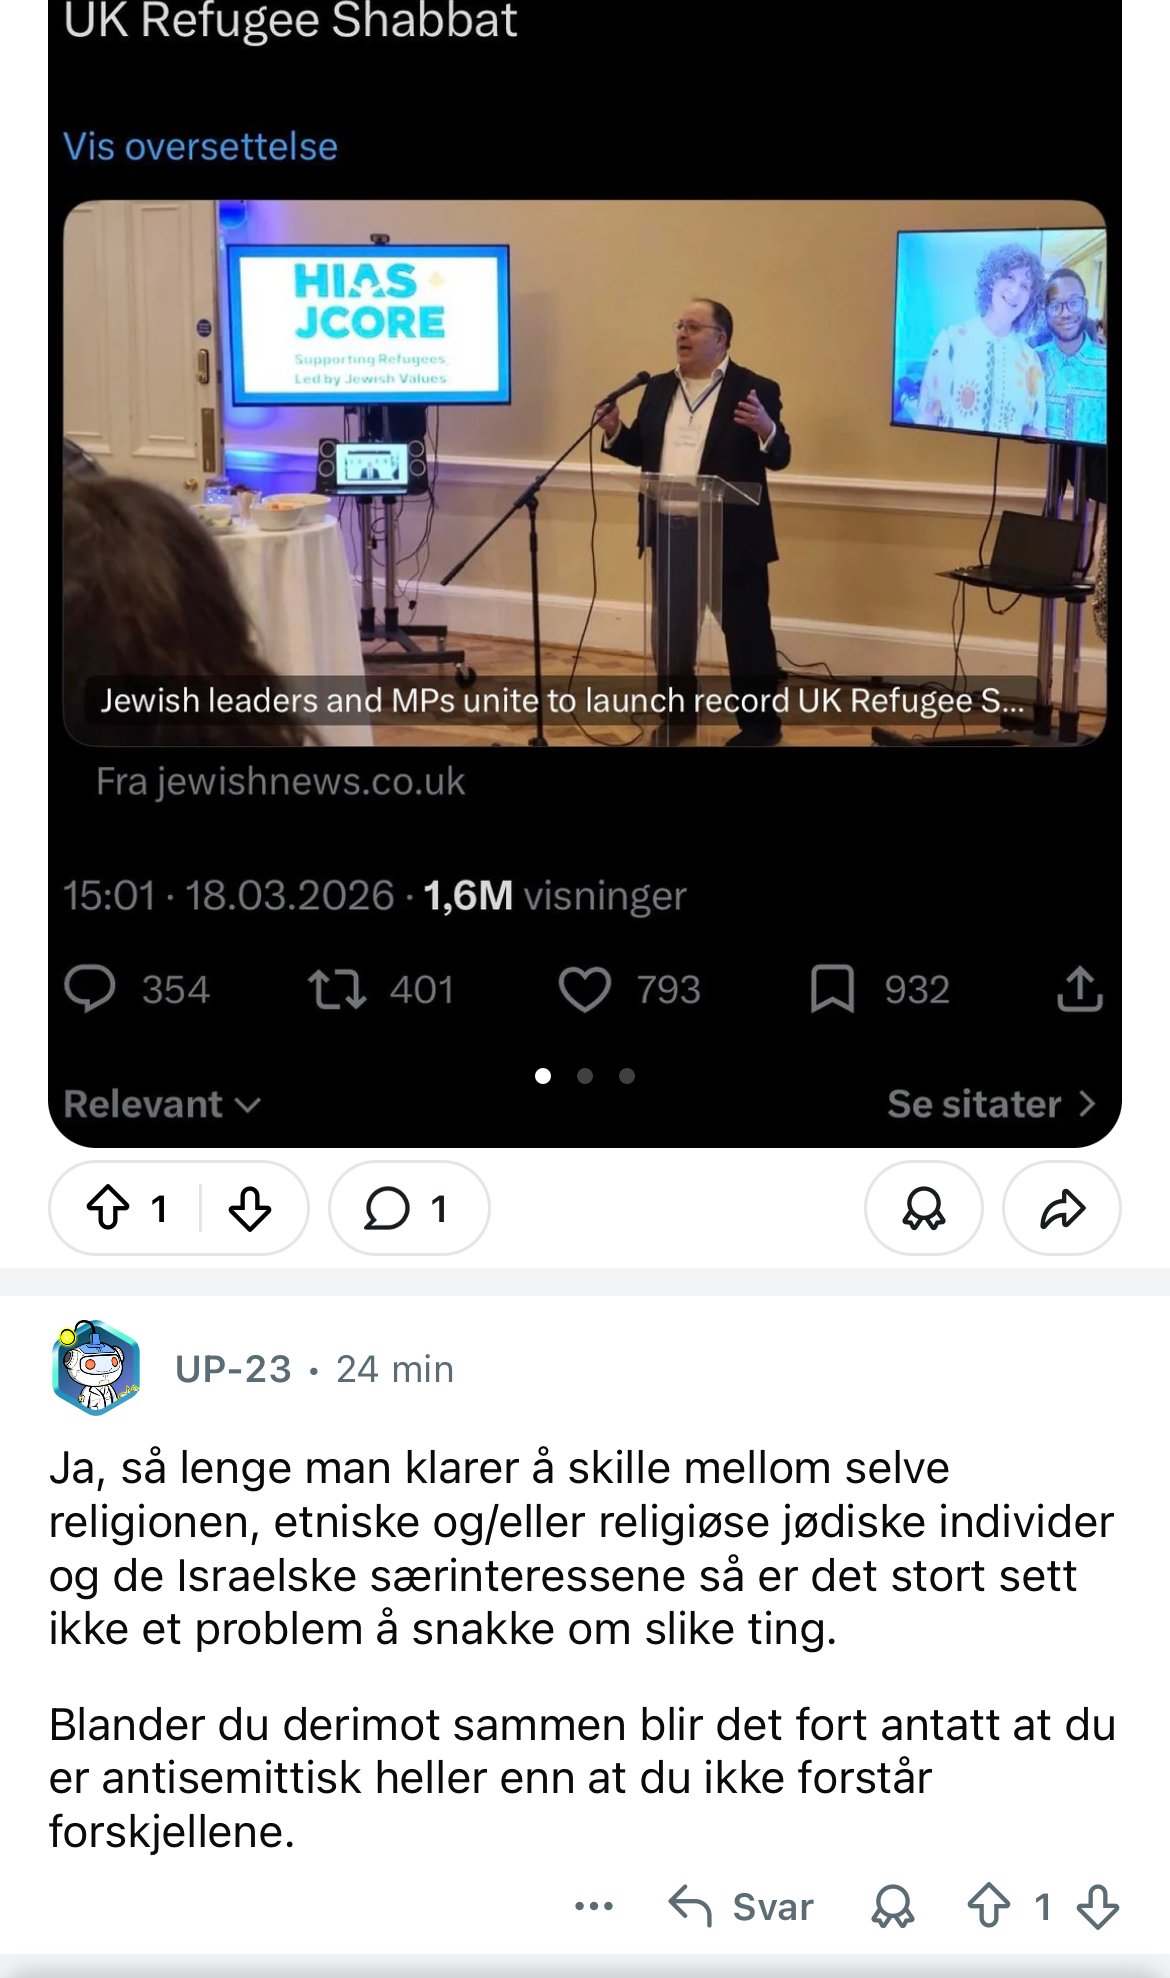Click Vis oversettelse link
The image size is (1170, 1978).
point(200,146)
